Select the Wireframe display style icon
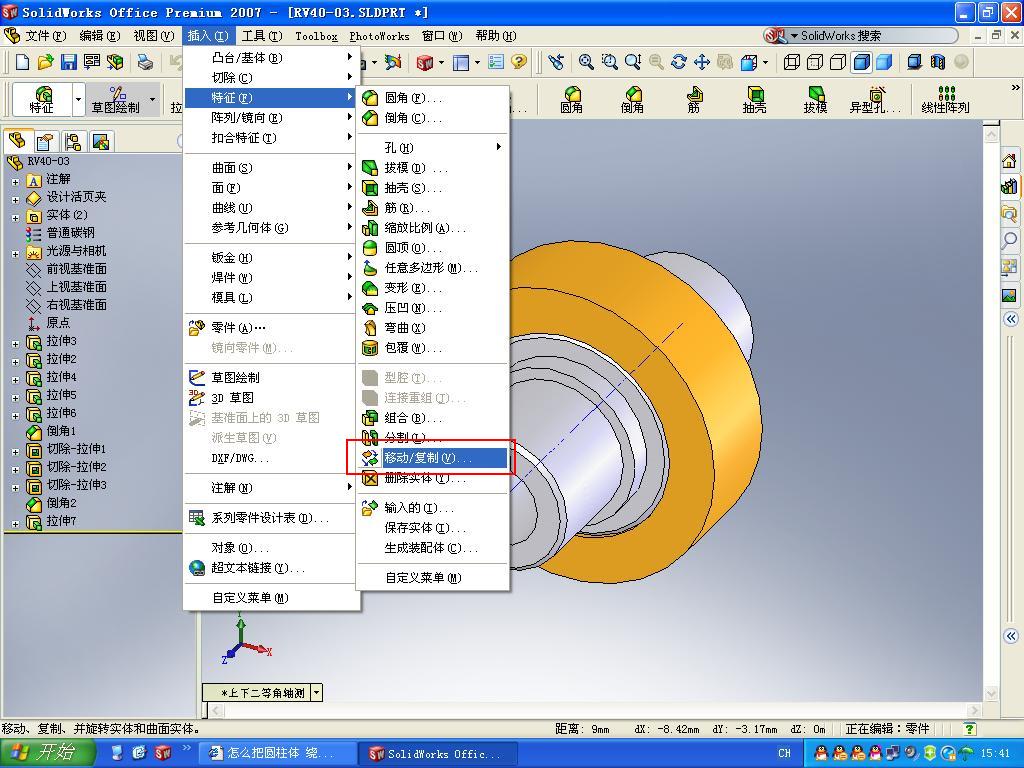1024x768 pixels. [792, 62]
